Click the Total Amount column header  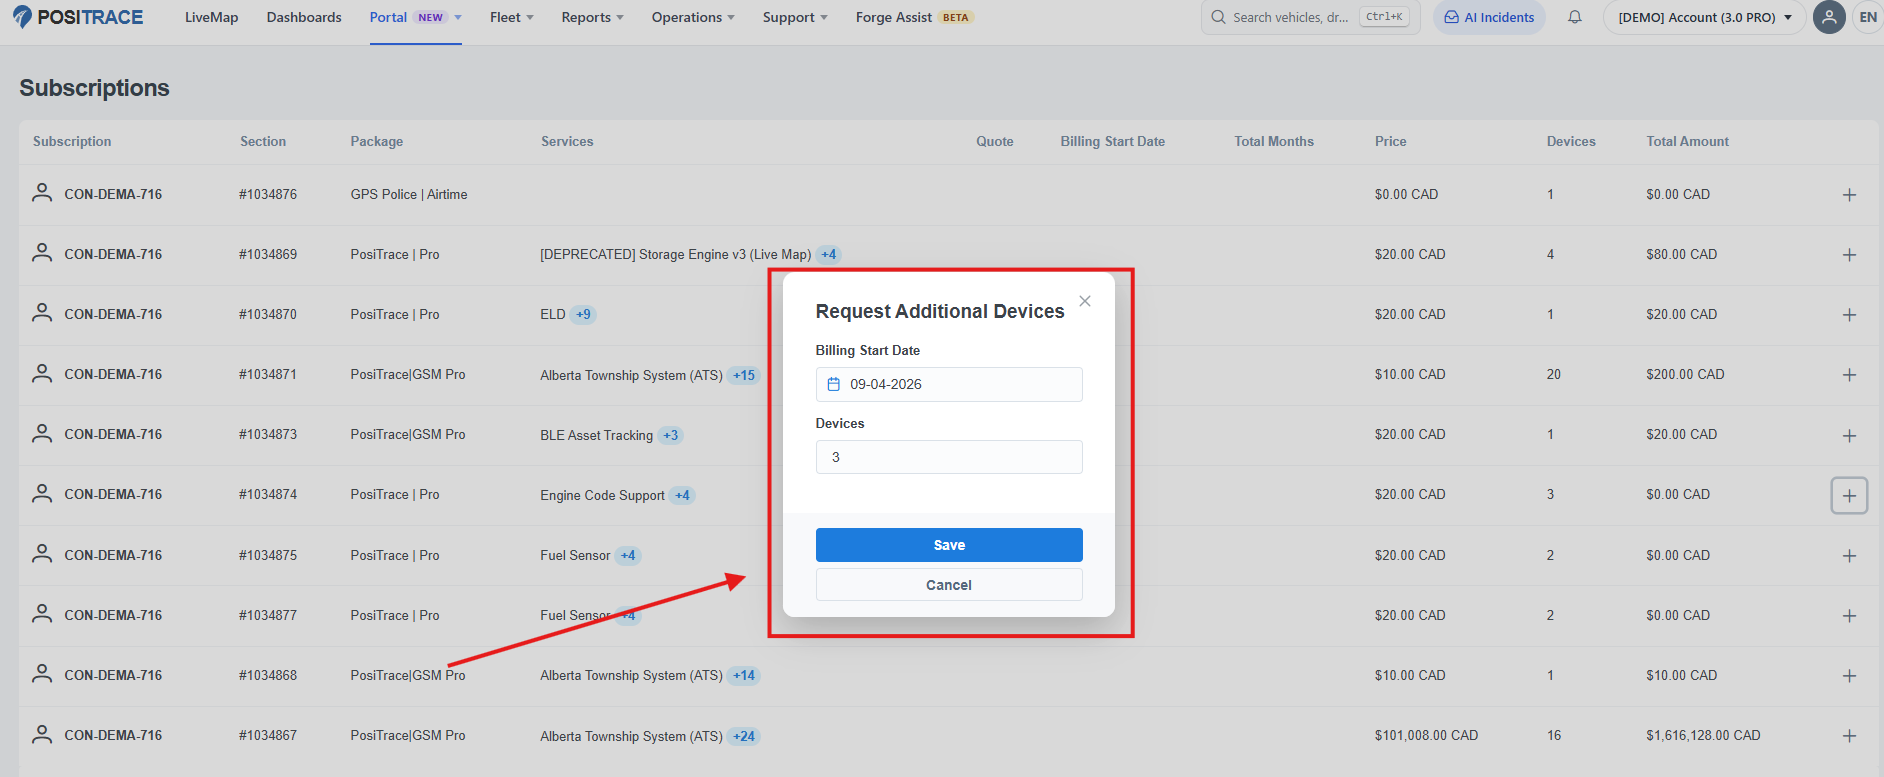coord(1687,142)
